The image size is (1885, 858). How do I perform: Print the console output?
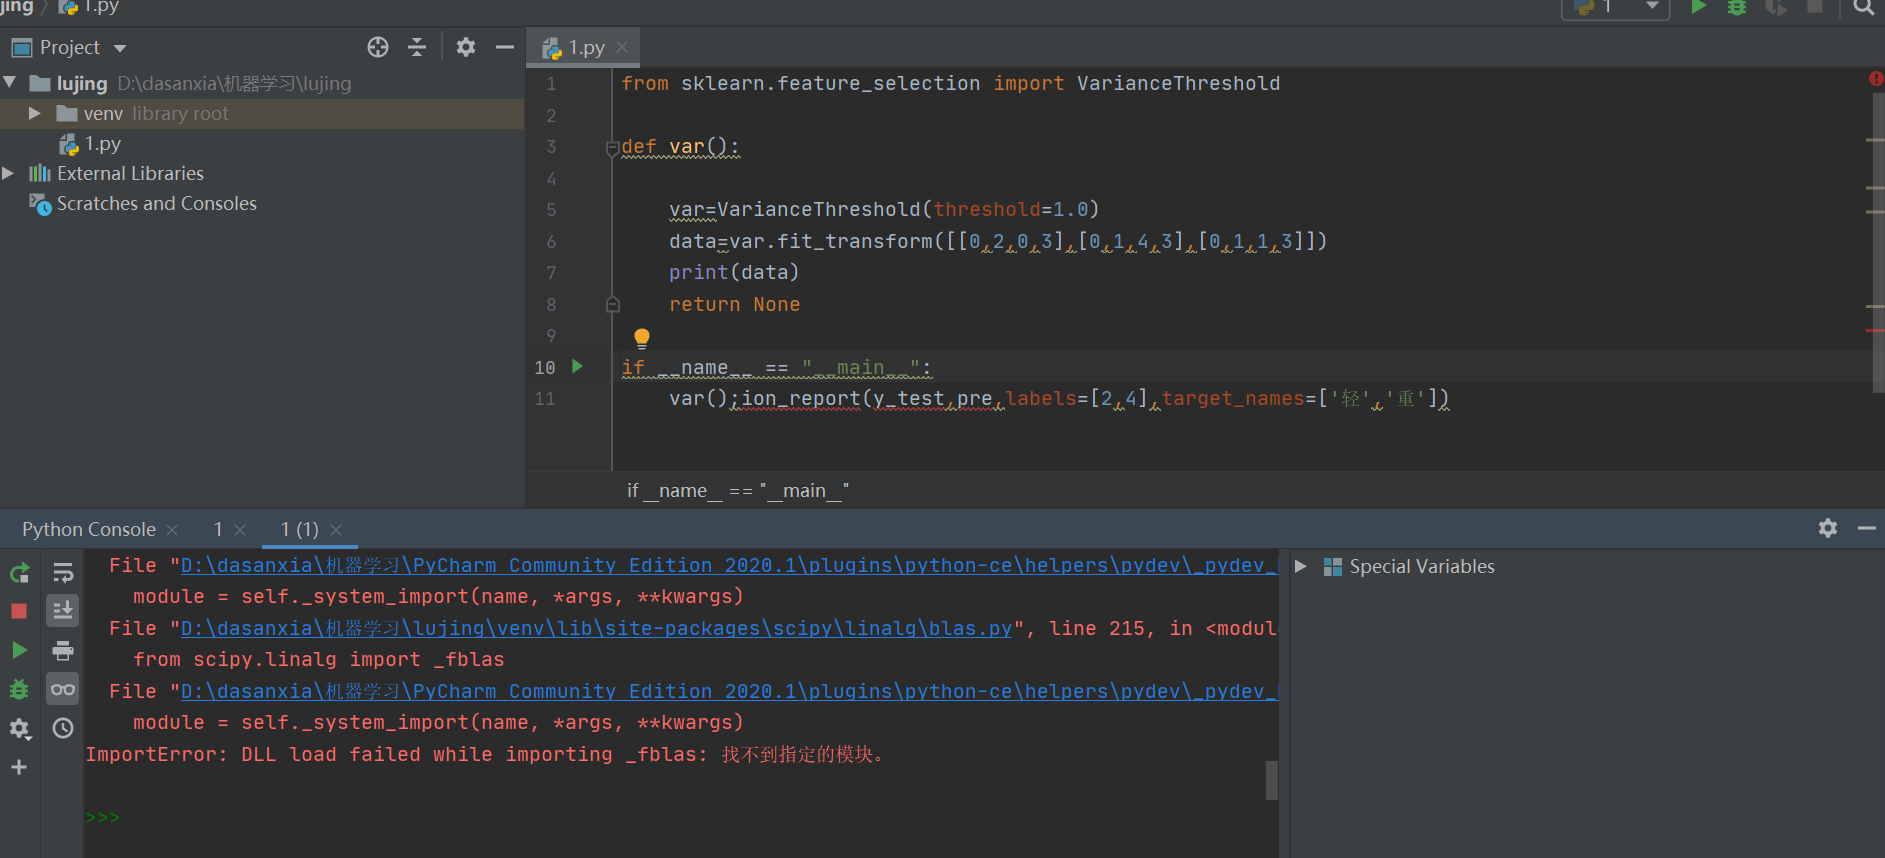(63, 651)
